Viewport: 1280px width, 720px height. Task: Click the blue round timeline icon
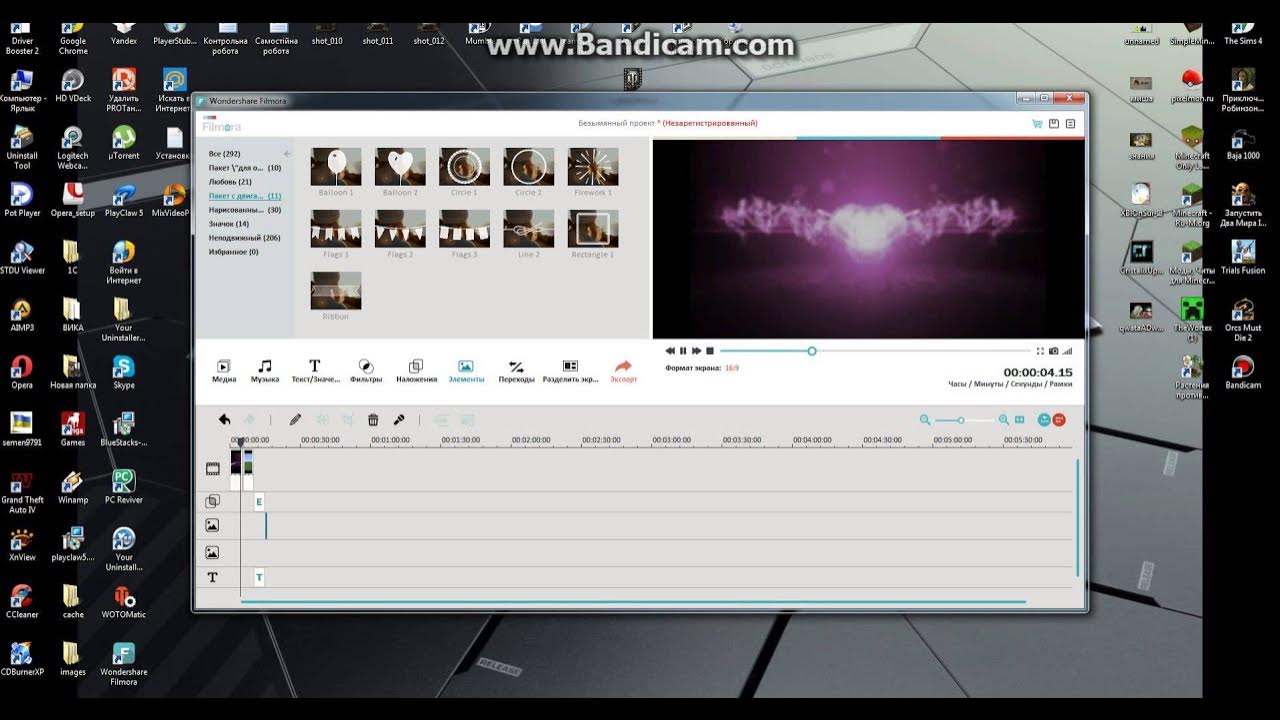click(x=1044, y=420)
